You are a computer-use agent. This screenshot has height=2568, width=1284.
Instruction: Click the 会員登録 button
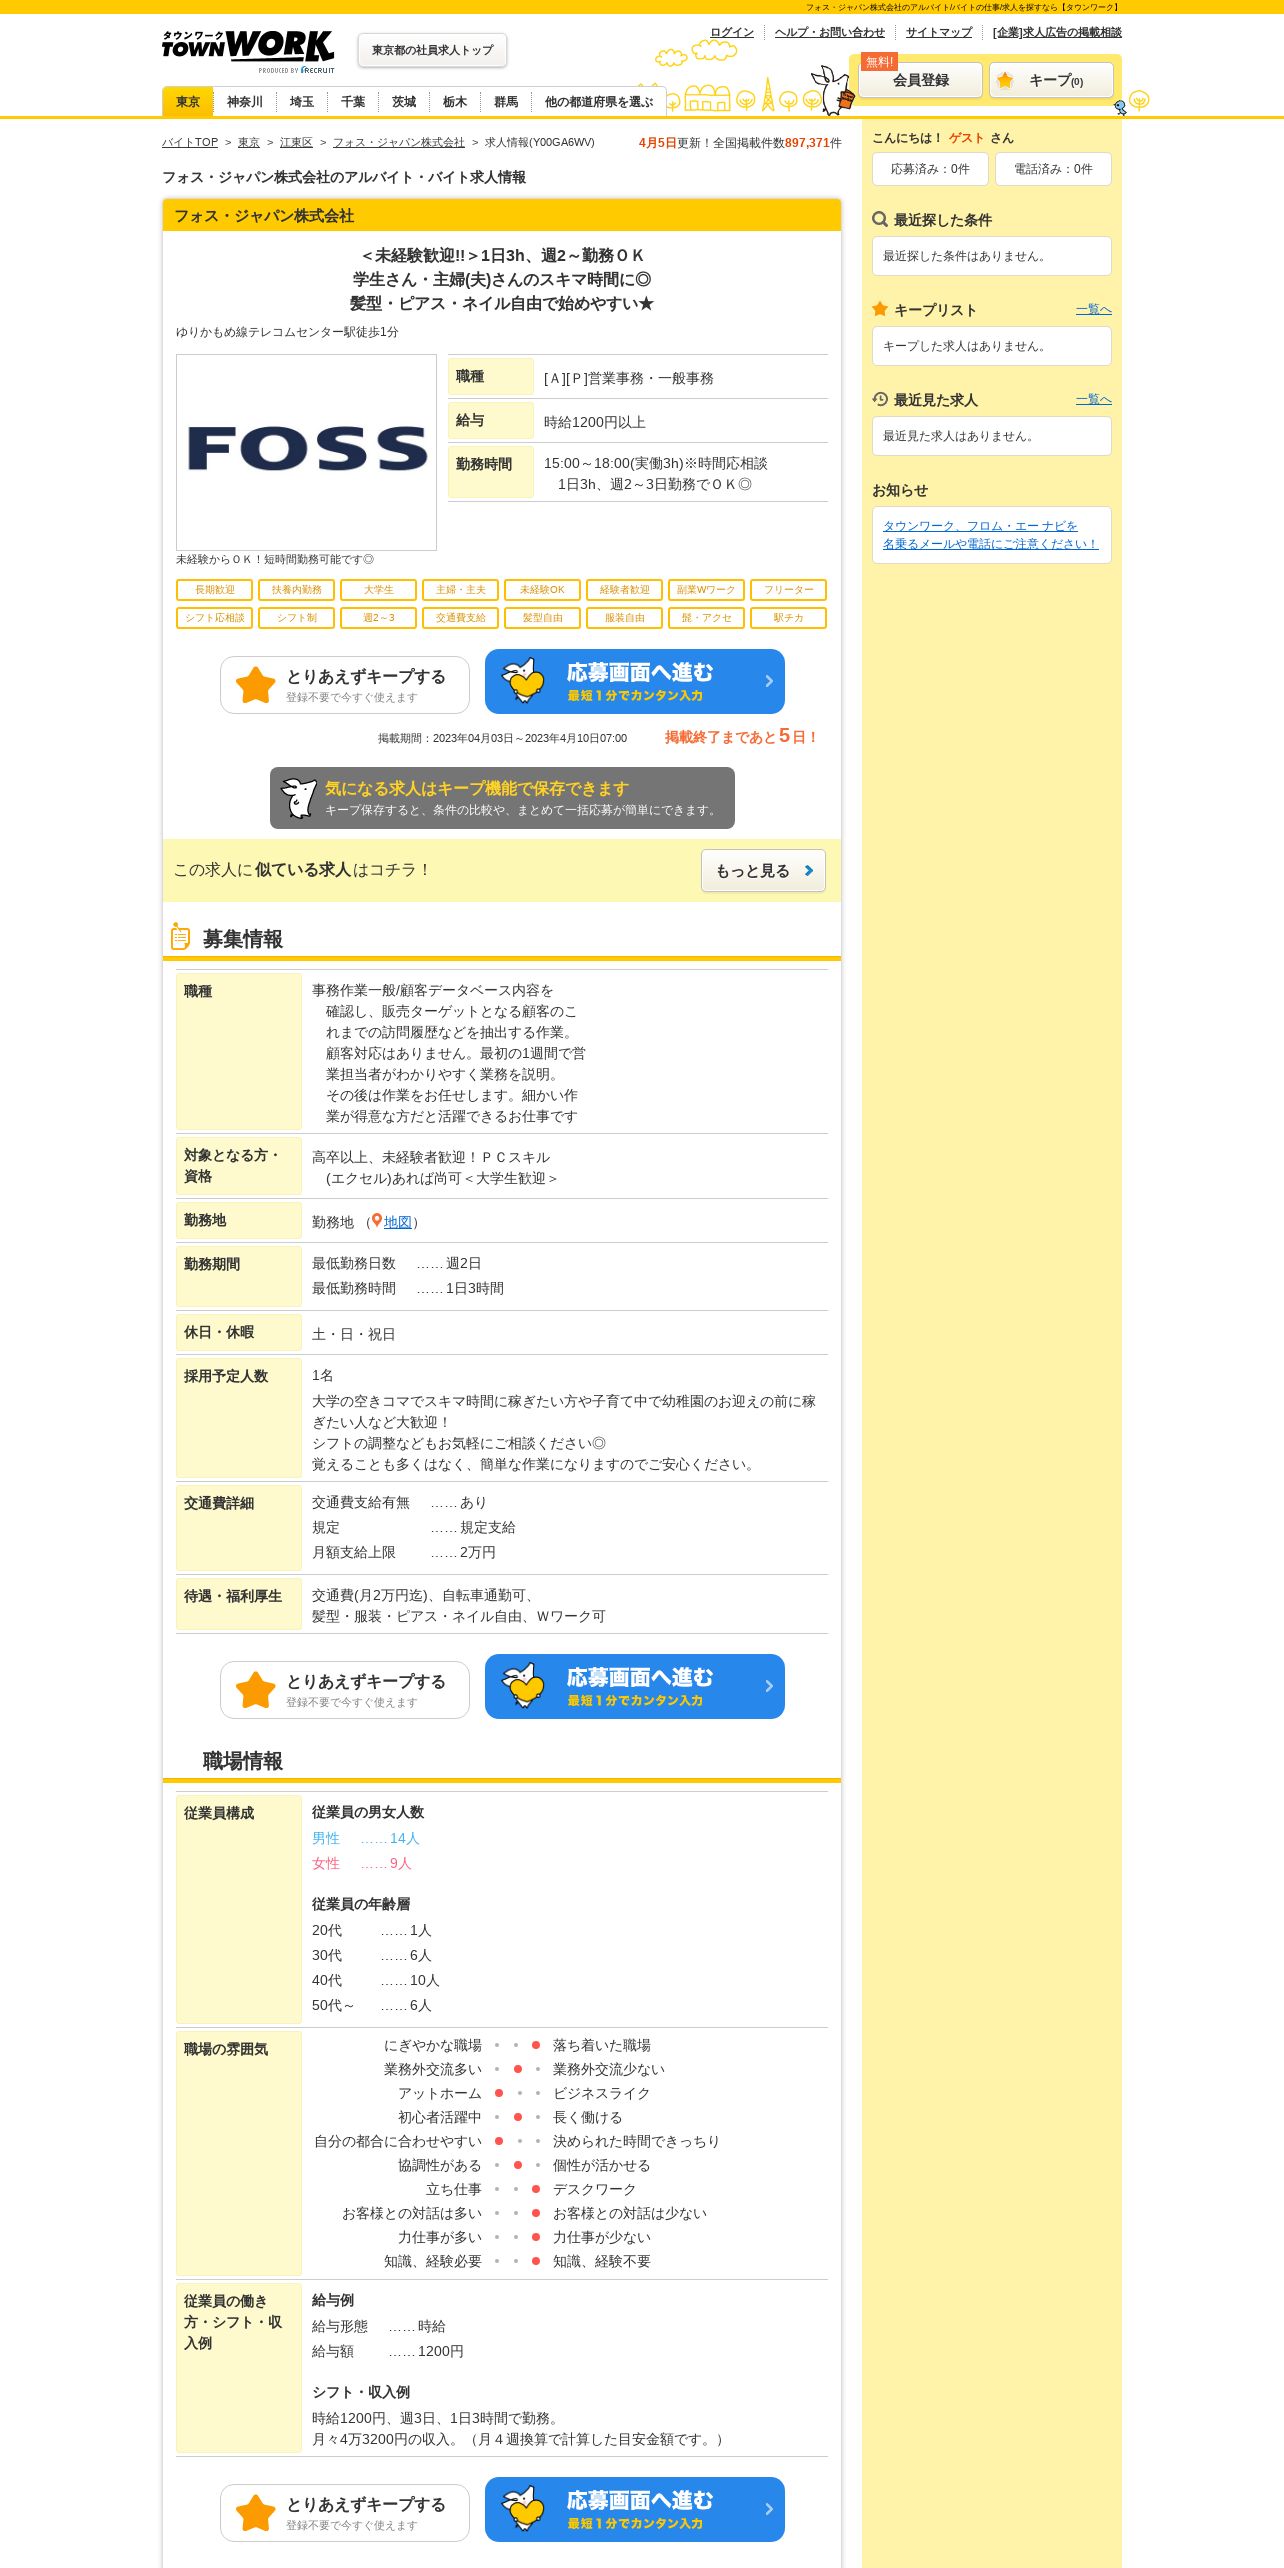tap(921, 80)
